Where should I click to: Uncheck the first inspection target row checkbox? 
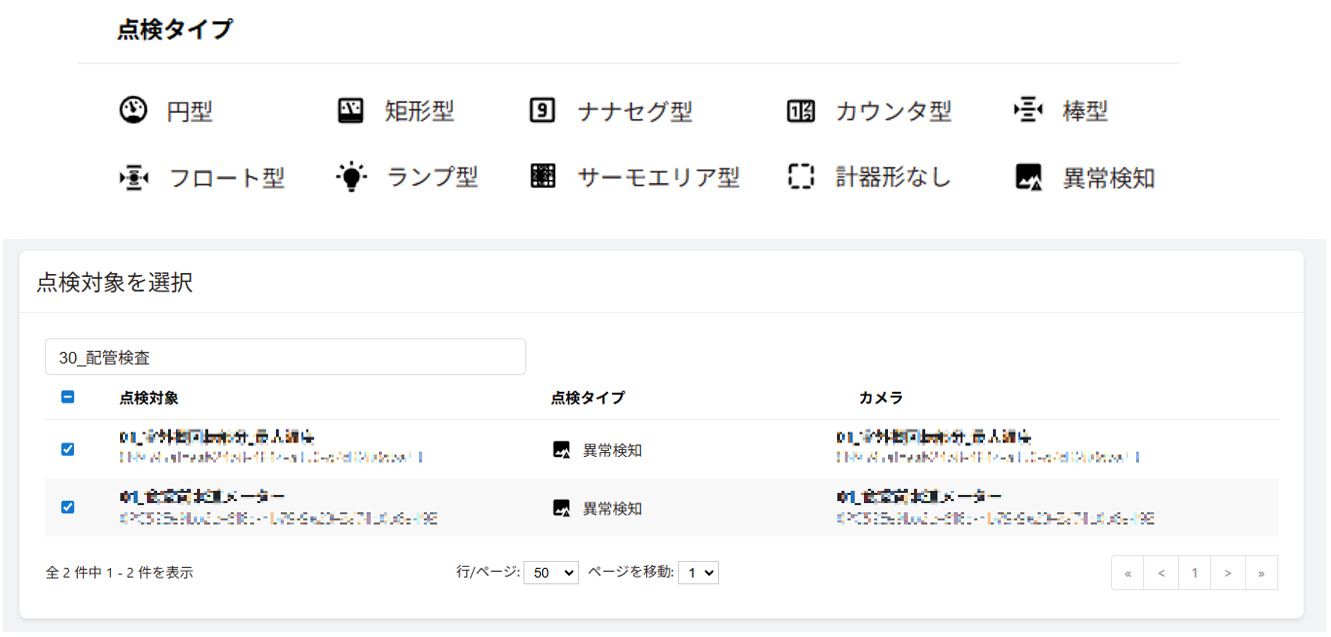68,449
